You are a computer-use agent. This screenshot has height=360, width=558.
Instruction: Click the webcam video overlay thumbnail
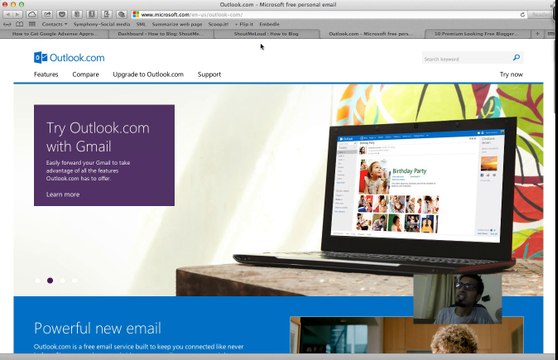(x=458, y=298)
